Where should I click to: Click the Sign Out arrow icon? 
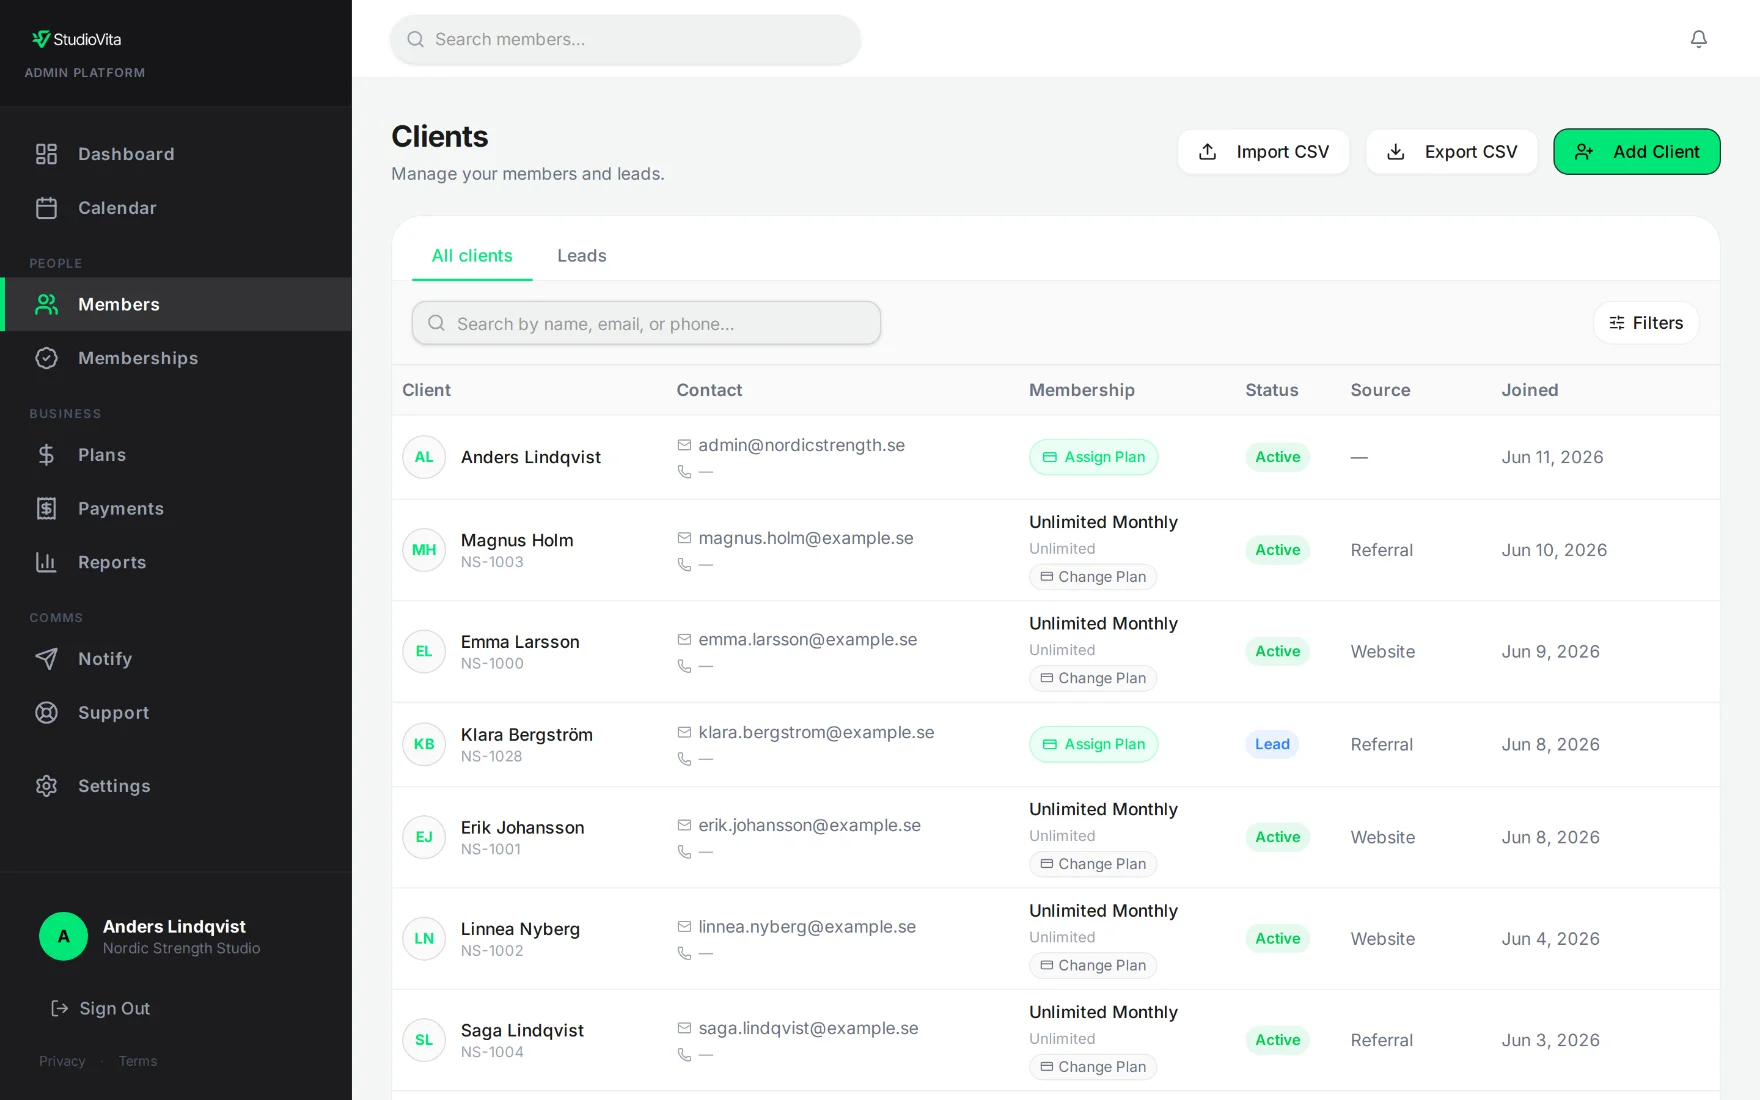pyautogui.click(x=60, y=1008)
